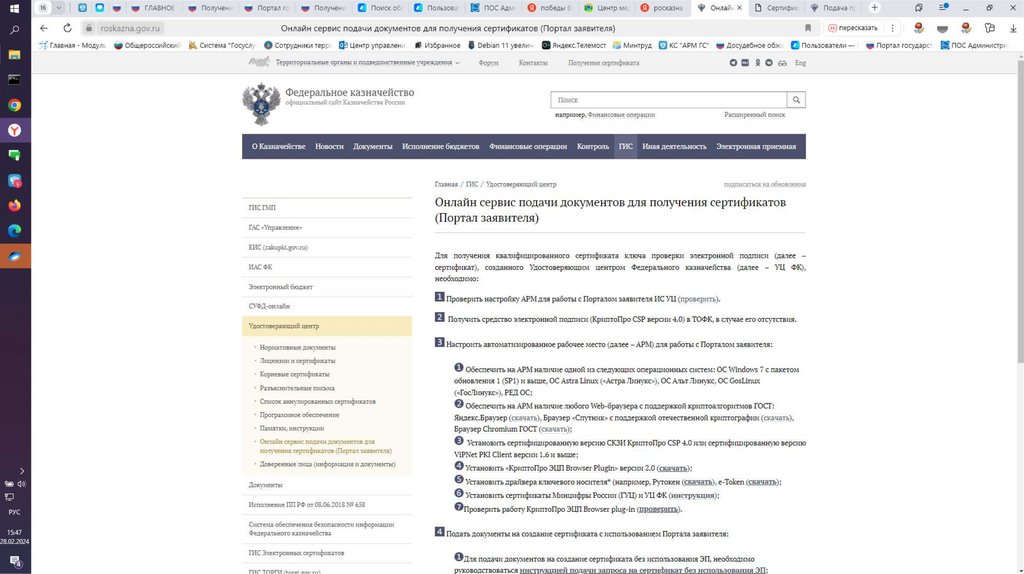This screenshot has width=1024, height=574.
Task: Open the Контакты link
Action: click(533, 63)
